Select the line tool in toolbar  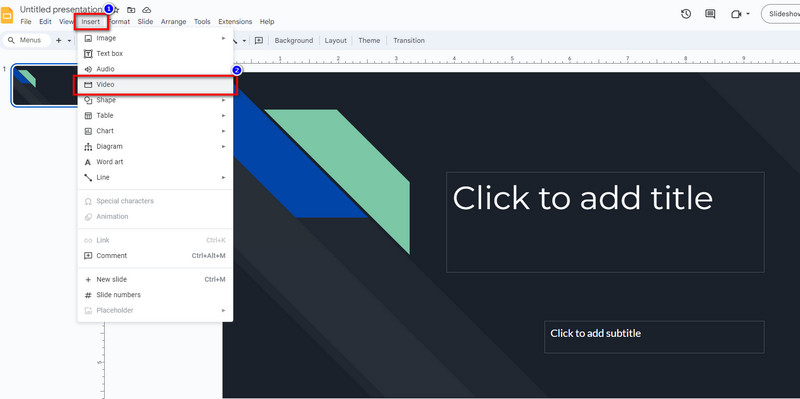pyautogui.click(x=235, y=40)
